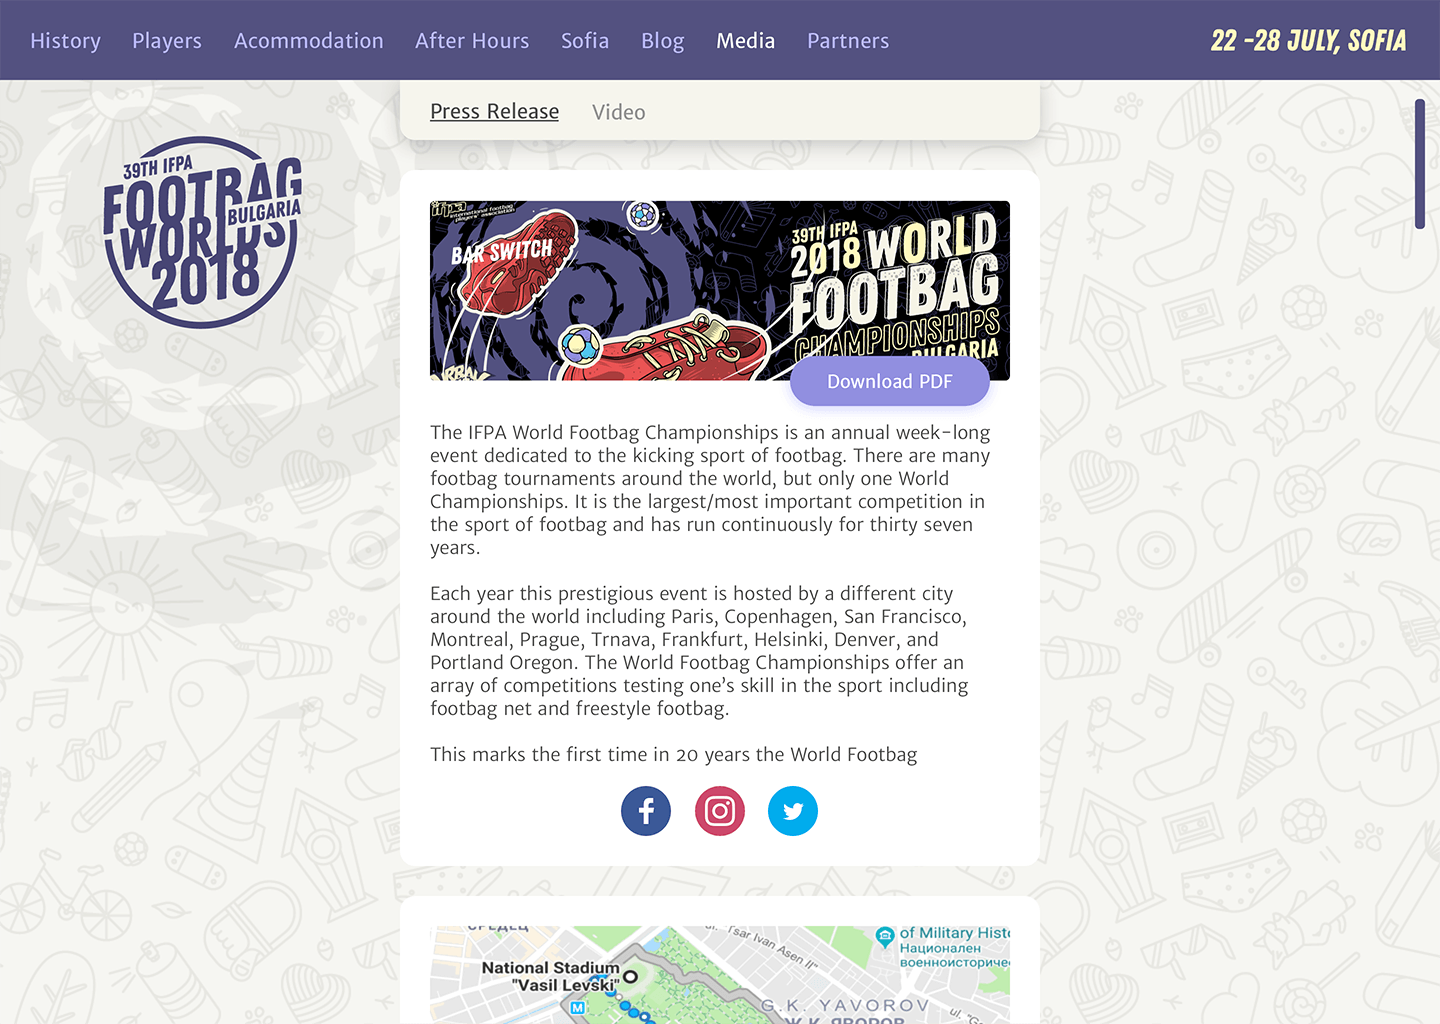Screen dimensions: 1440x1024
Task: Open the Instagram social icon
Action: [720, 811]
